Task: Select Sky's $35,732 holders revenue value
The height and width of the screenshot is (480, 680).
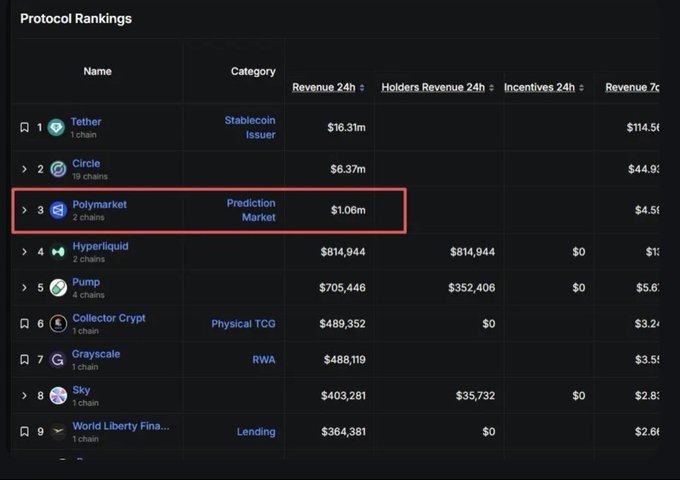Action: pyautogui.click(x=475, y=396)
